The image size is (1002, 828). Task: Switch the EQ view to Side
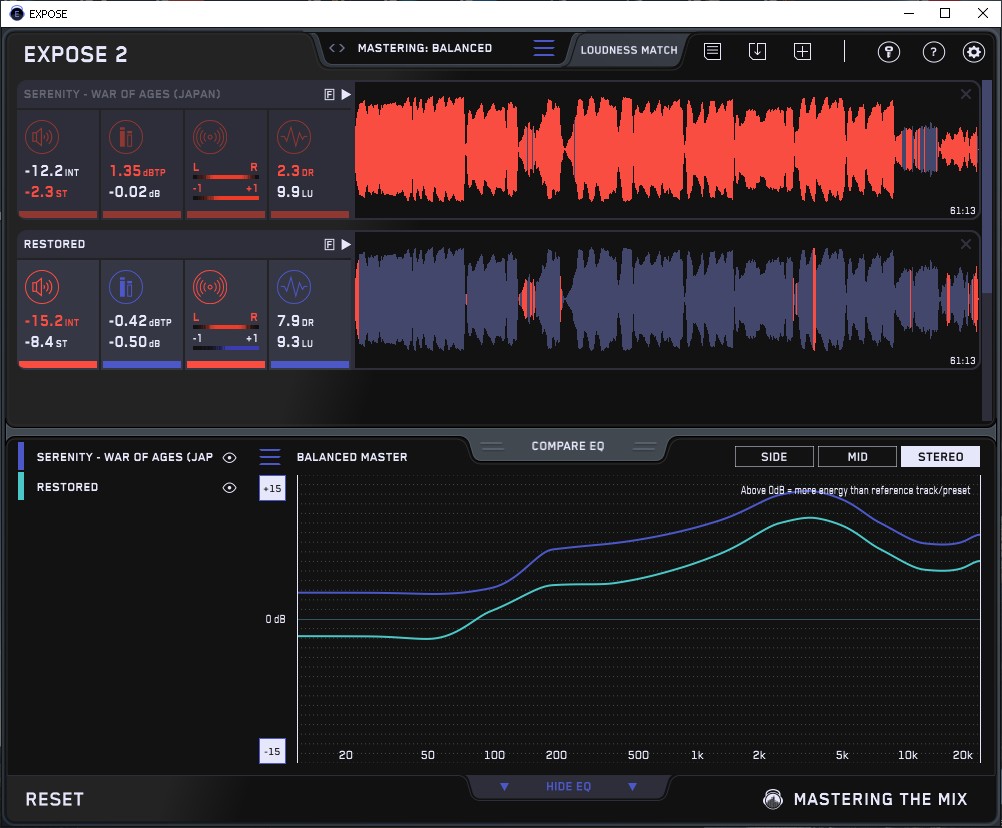pos(774,457)
